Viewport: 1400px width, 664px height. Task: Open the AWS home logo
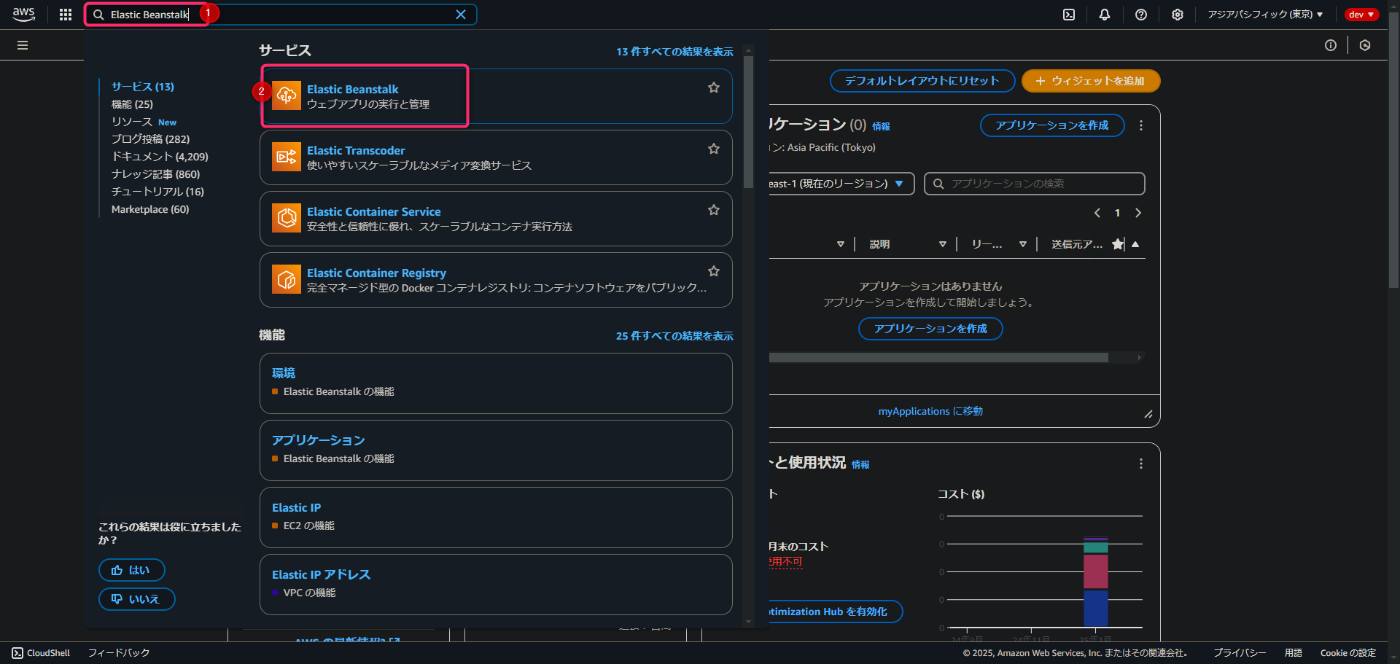pos(23,14)
